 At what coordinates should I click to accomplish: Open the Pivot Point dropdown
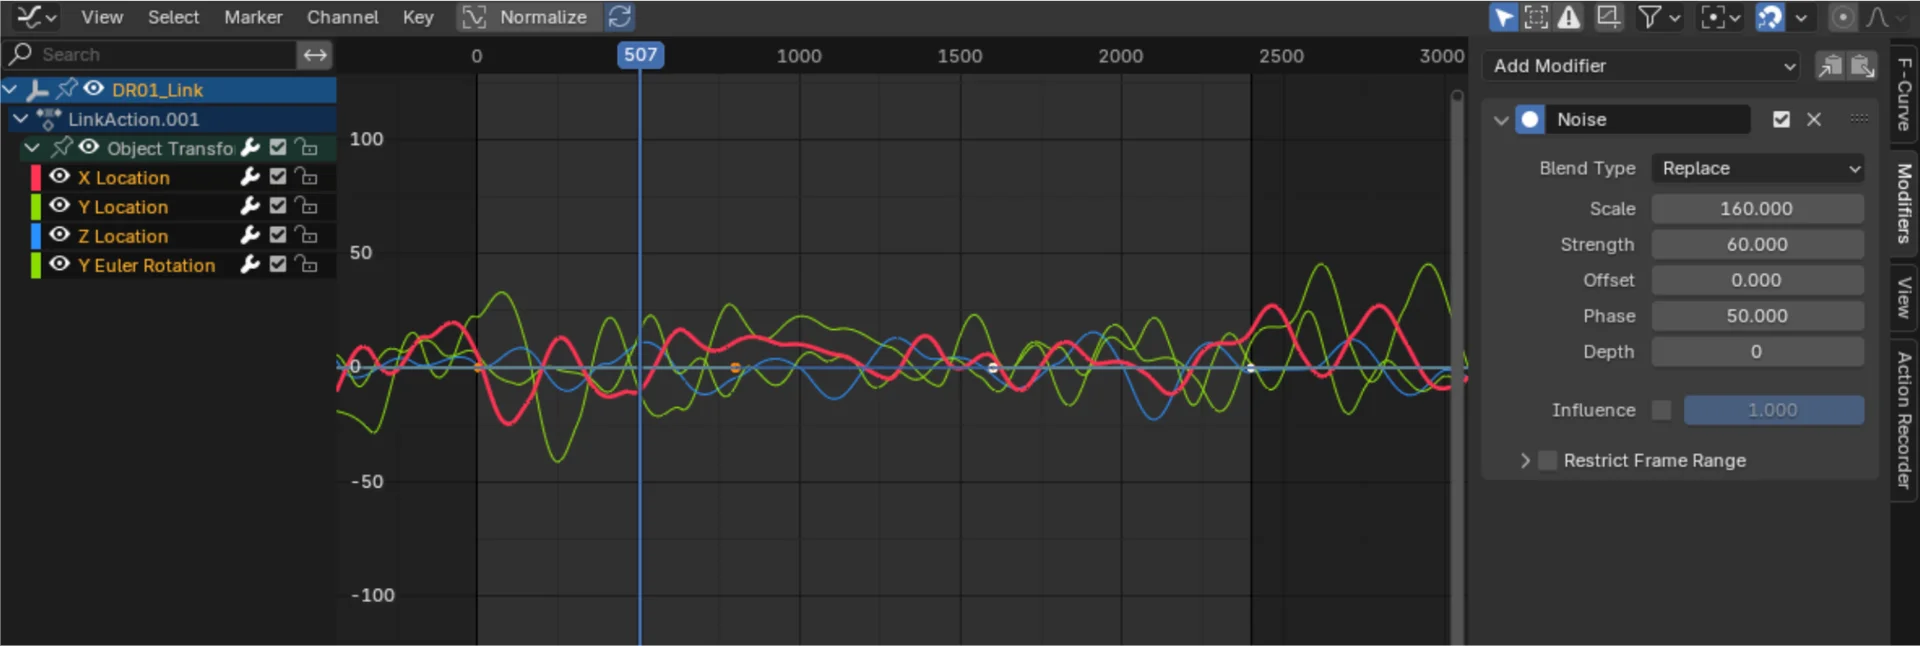click(x=1721, y=17)
